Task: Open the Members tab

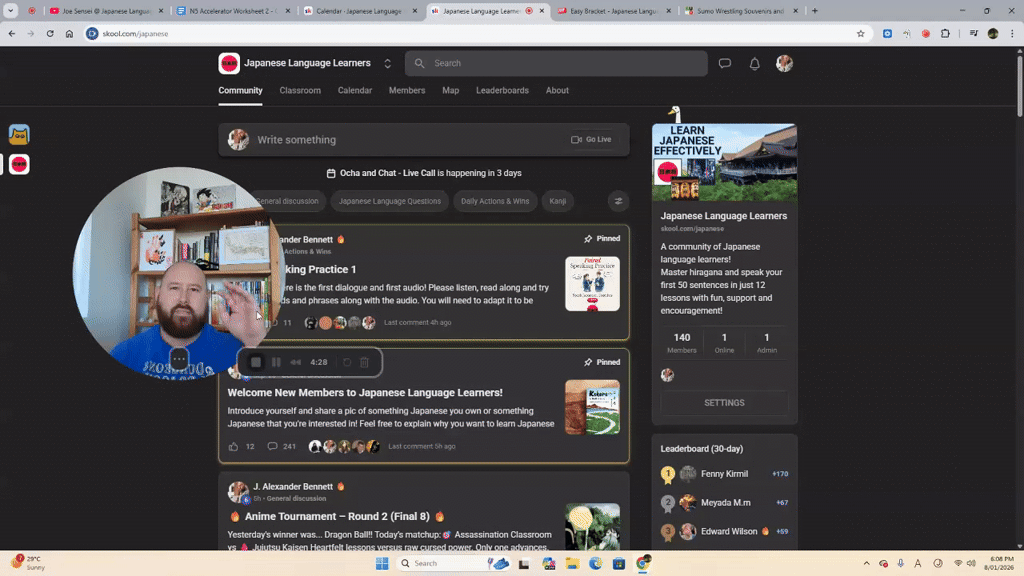Action: pos(407,91)
